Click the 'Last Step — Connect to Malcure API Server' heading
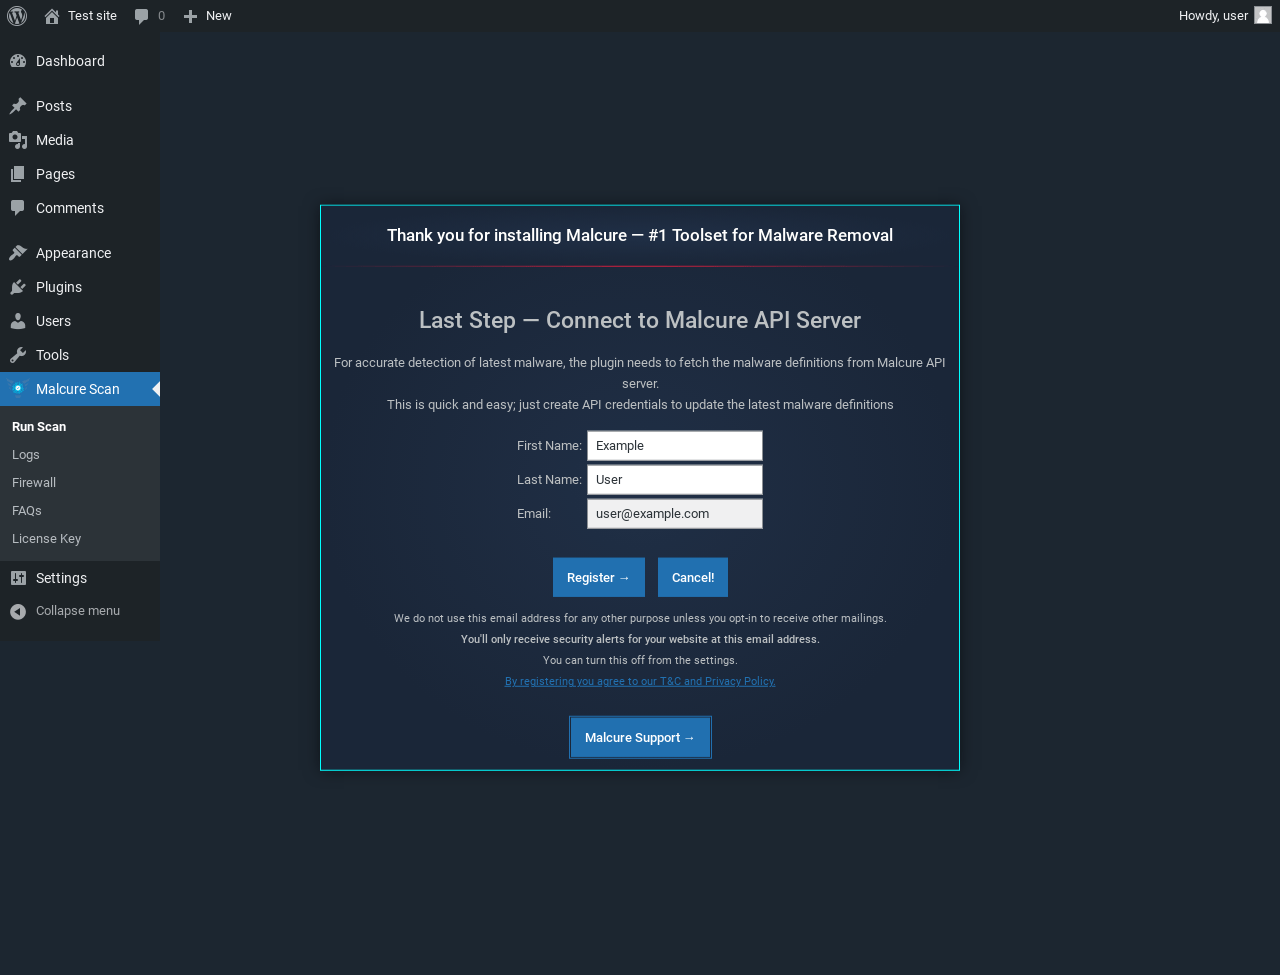The height and width of the screenshot is (975, 1280). (x=640, y=320)
